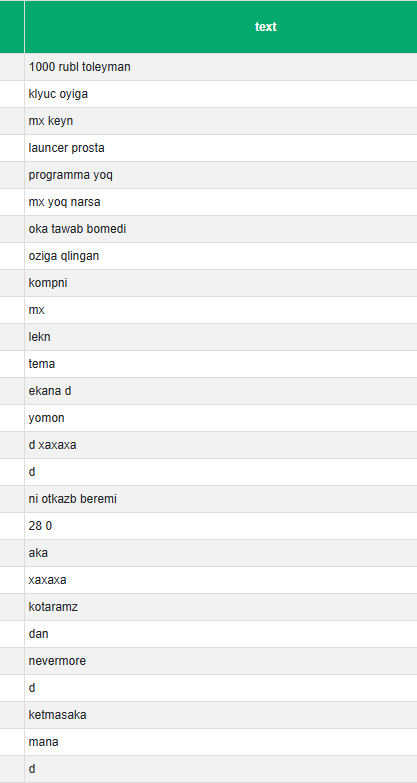Screen dimensions: 417x783
Task: Select the '28 0' row
Action: coord(221,525)
